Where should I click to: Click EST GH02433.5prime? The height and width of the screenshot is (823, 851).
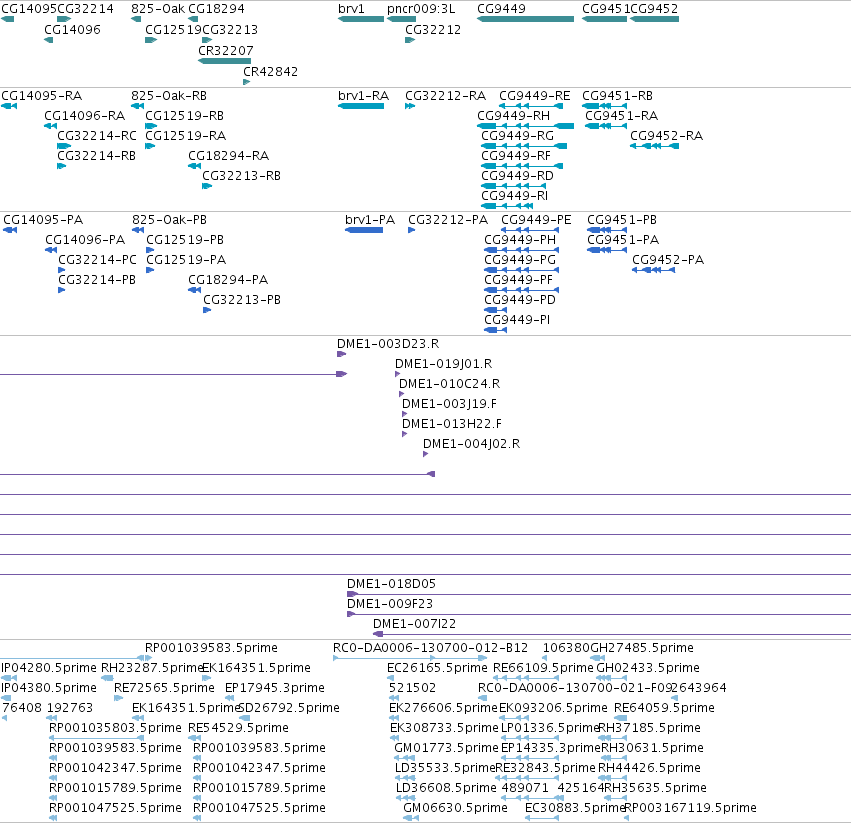coord(647,668)
